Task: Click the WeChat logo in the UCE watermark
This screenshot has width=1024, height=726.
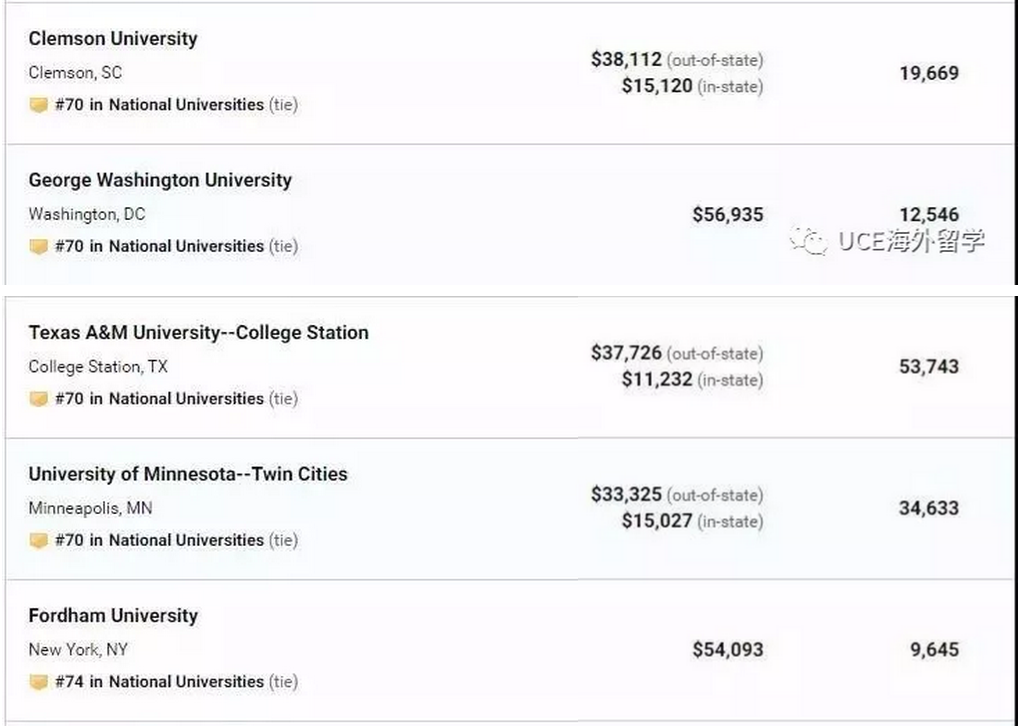Action: (808, 240)
